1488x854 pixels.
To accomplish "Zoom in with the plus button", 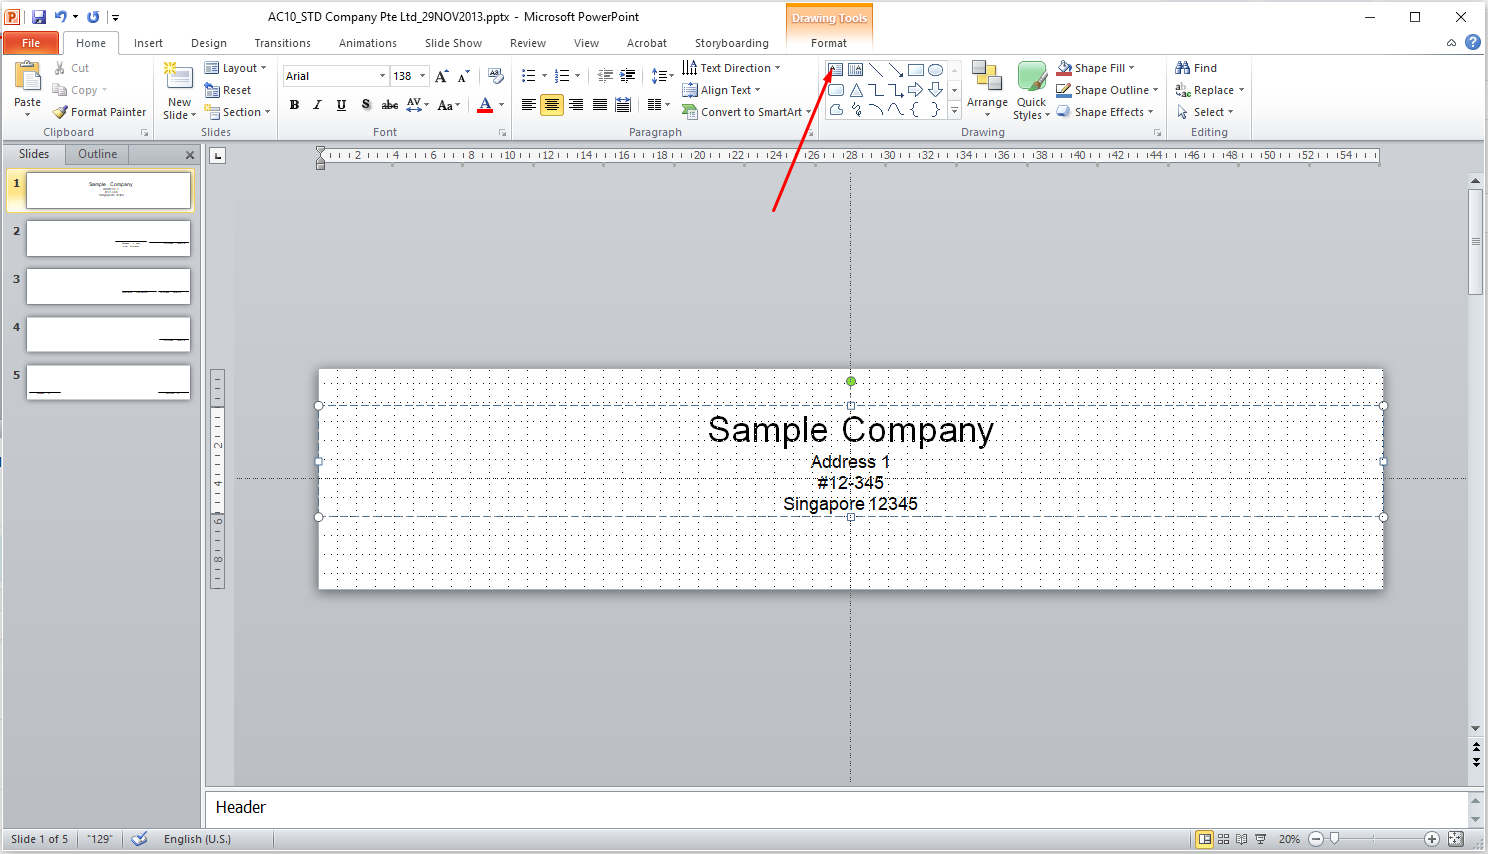I will pos(1432,839).
